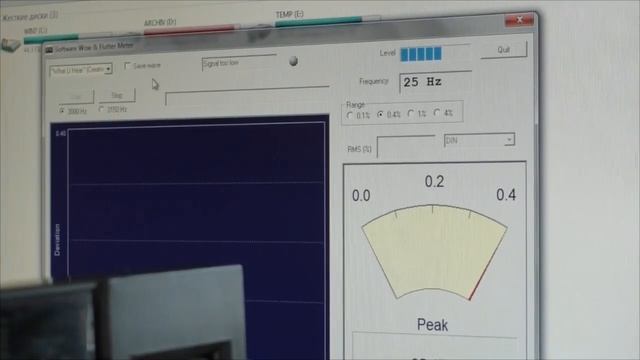Close the Wow & Flutter Meter window
Viewport: 640px width, 360px height.
(x=519, y=20)
